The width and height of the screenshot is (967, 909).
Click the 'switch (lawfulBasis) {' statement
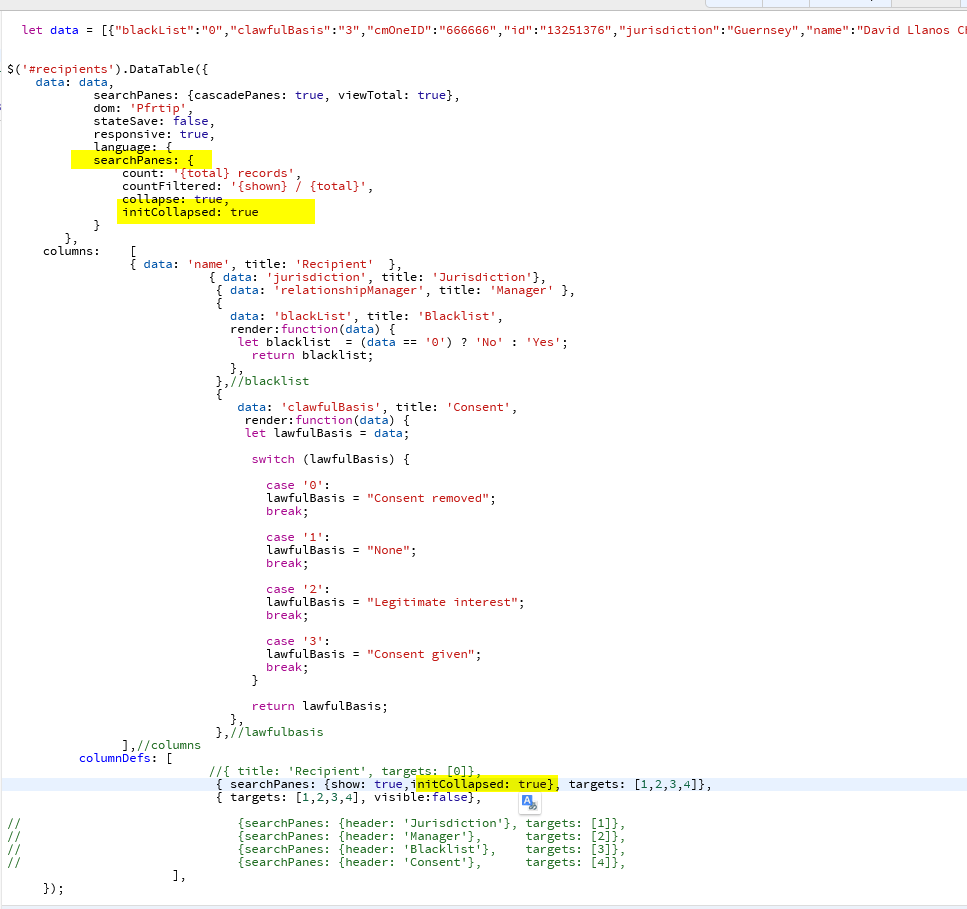(331, 459)
